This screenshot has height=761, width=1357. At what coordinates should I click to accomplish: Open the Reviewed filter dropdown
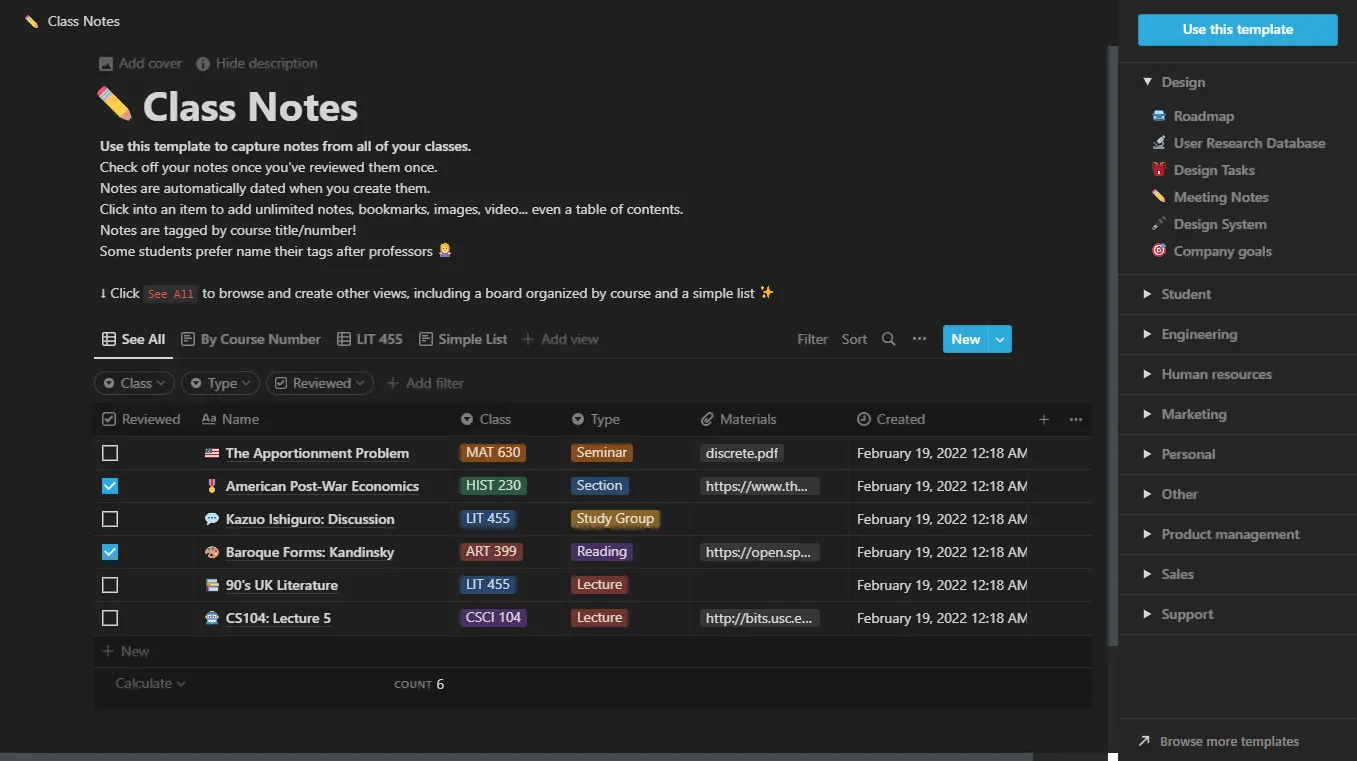(319, 383)
